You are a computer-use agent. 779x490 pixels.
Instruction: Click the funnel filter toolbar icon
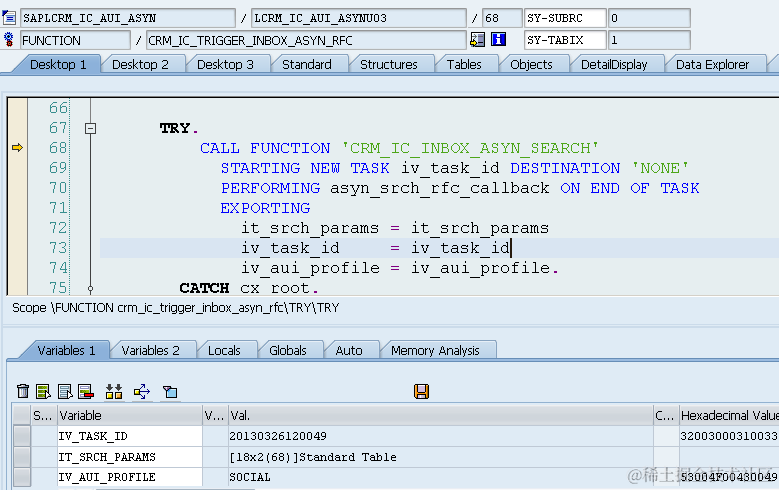[x=170, y=392]
